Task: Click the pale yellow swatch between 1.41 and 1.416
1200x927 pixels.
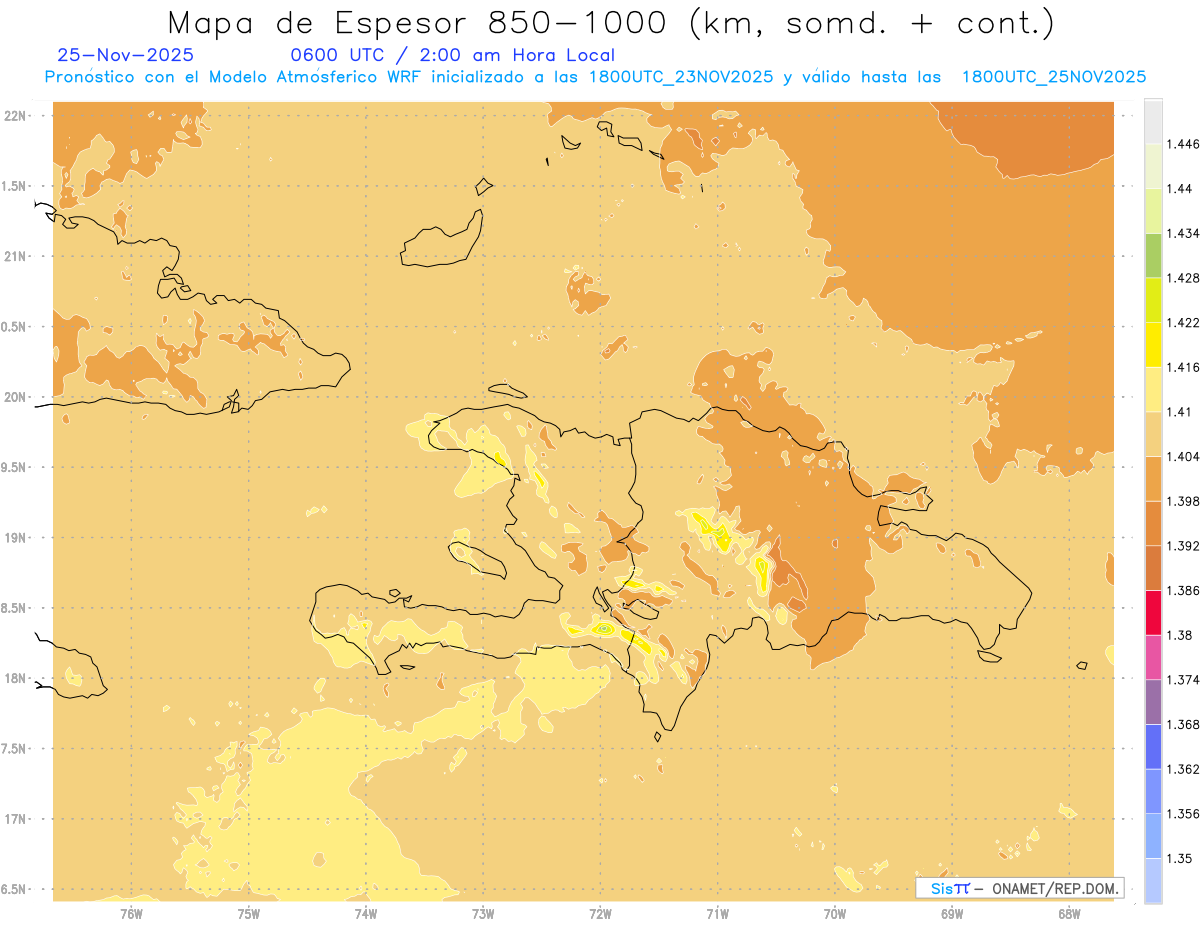Action: coord(1153,389)
